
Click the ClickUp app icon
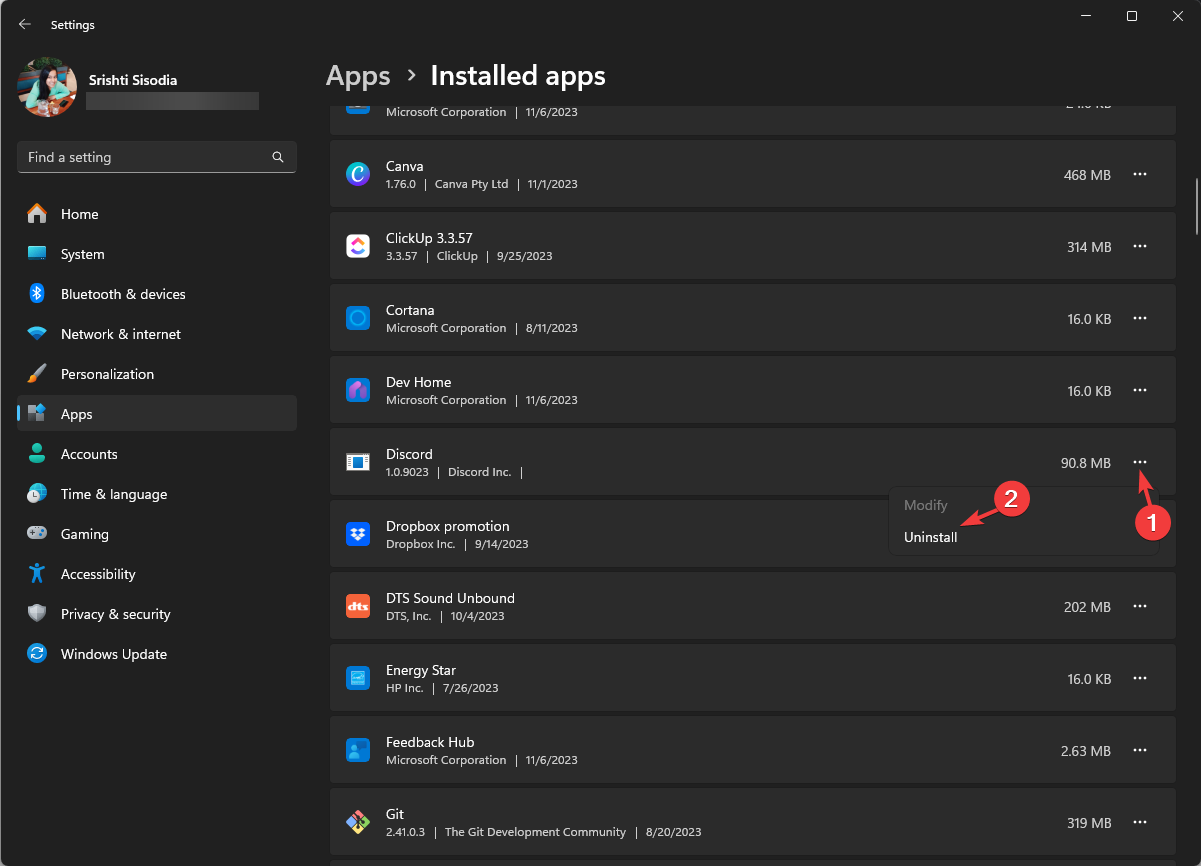coord(358,246)
